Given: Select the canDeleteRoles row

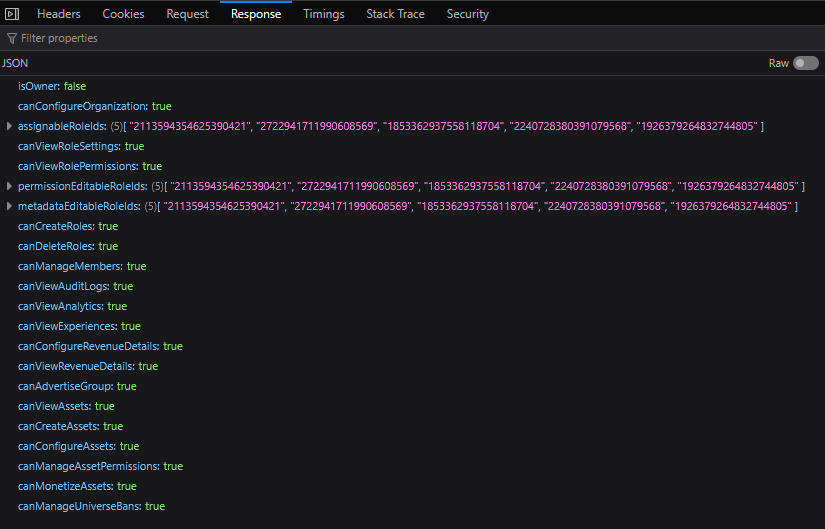Looking at the screenshot, I should click(412, 246).
